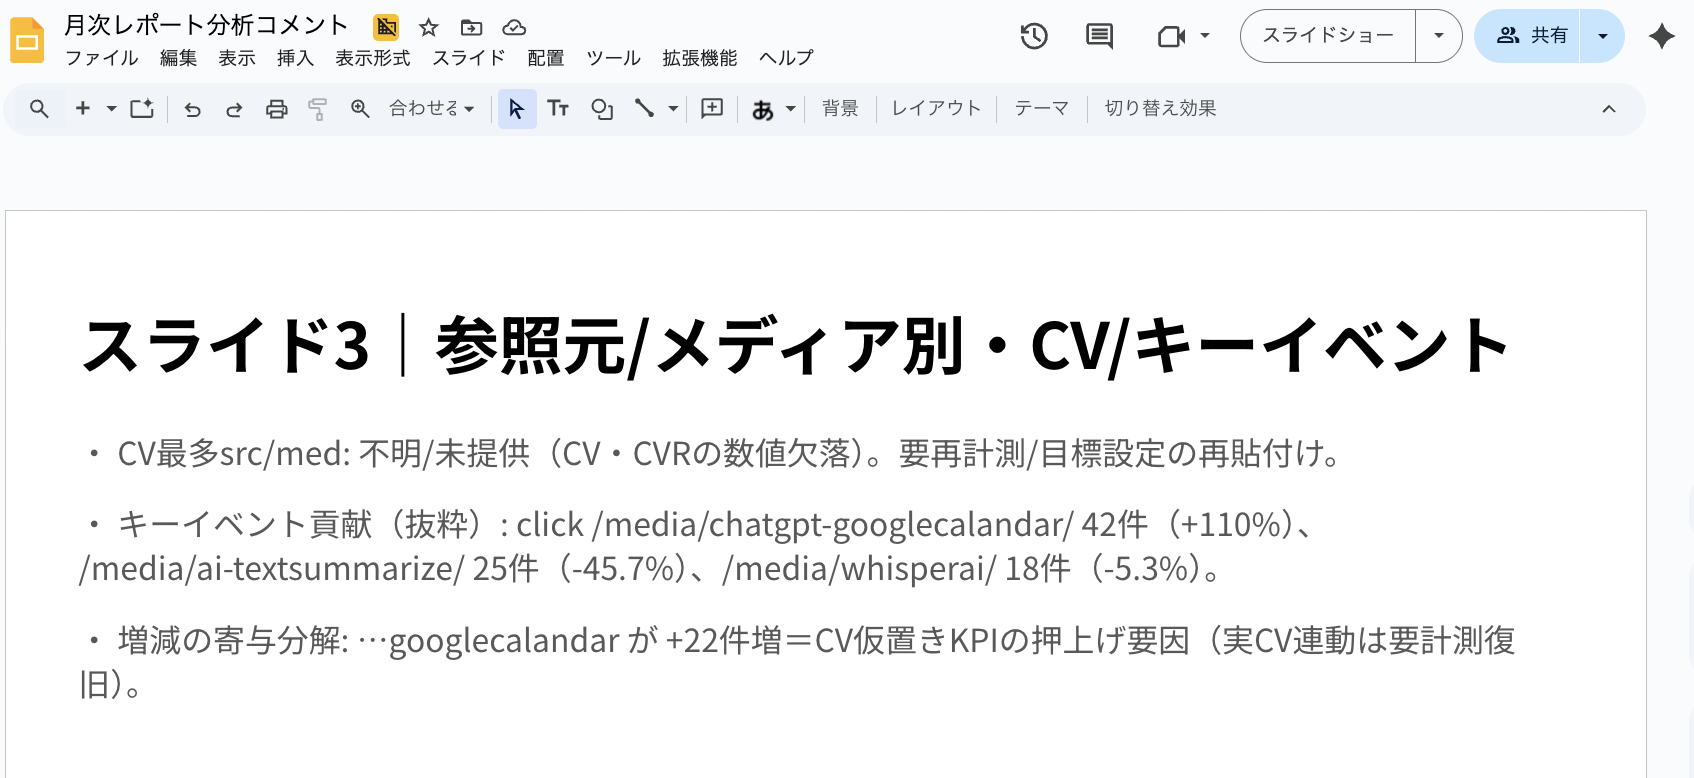The width and height of the screenshot is (1694, 778).
Task: Open the share options dropdown arrow
Action: tap(1602, 36)
